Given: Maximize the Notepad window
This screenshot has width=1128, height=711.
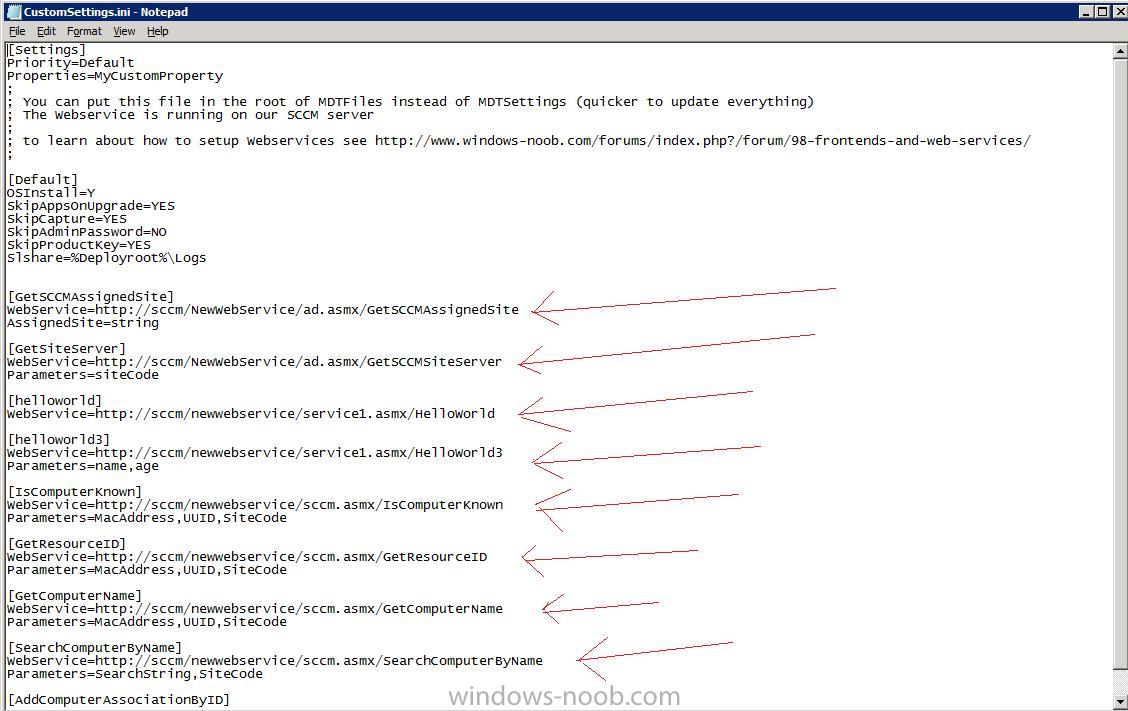Looking at the screenshot, I should pos(1102,12).
